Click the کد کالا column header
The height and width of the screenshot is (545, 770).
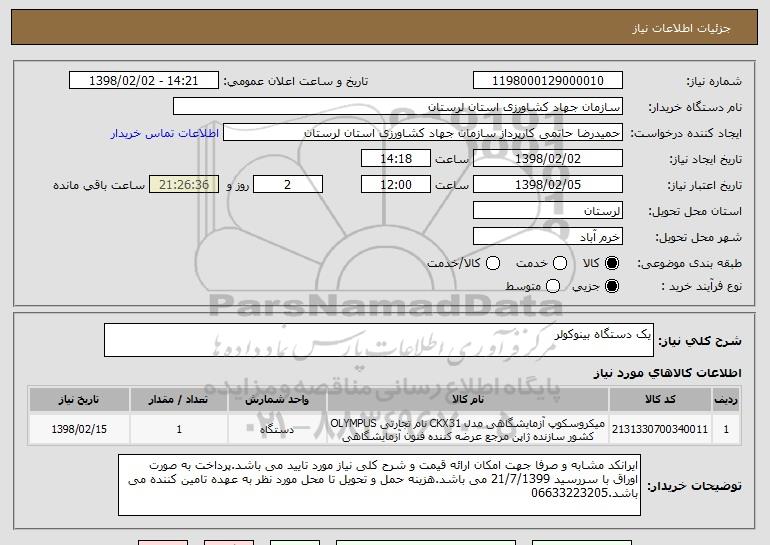(660, 400)
